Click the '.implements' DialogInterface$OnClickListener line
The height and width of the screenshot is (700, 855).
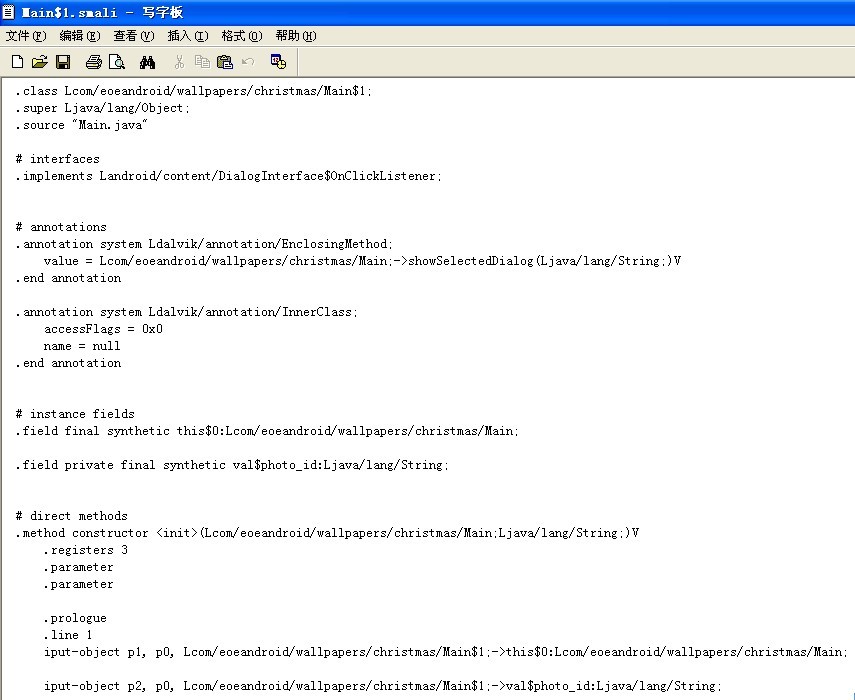click(228, 176)
